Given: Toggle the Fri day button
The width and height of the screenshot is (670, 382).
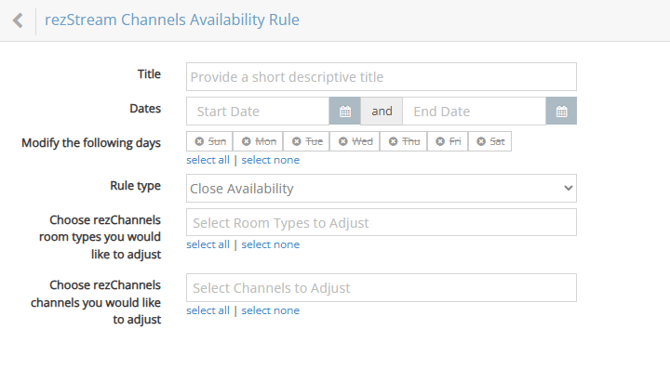Looking at the screenshot, I should (448, 141).
